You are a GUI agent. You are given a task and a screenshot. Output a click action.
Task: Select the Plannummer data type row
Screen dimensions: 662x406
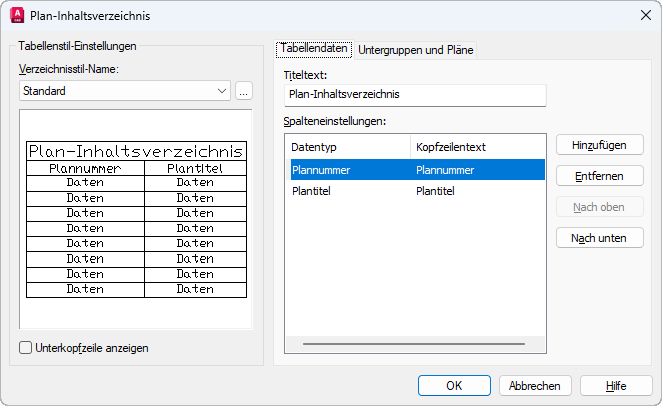pyautogui.click(x=347, y=170)
